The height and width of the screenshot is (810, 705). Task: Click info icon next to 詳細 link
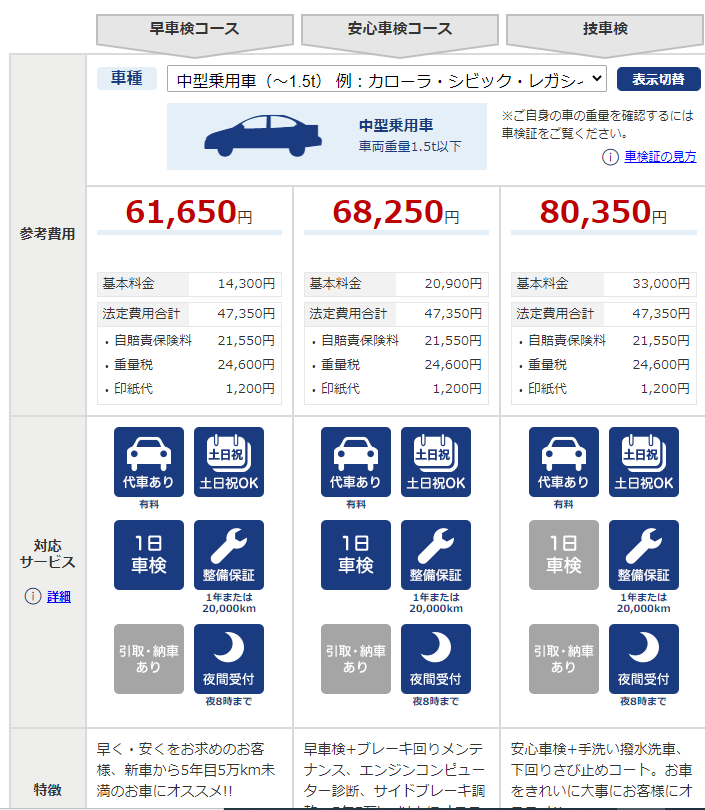[33, 597]
